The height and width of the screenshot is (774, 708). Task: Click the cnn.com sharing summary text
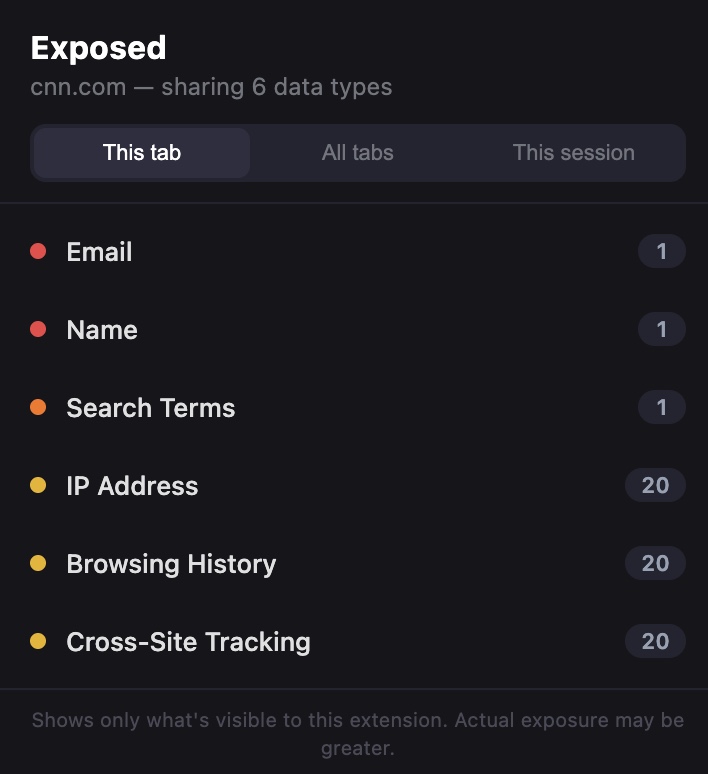click(x=211, y=87)
